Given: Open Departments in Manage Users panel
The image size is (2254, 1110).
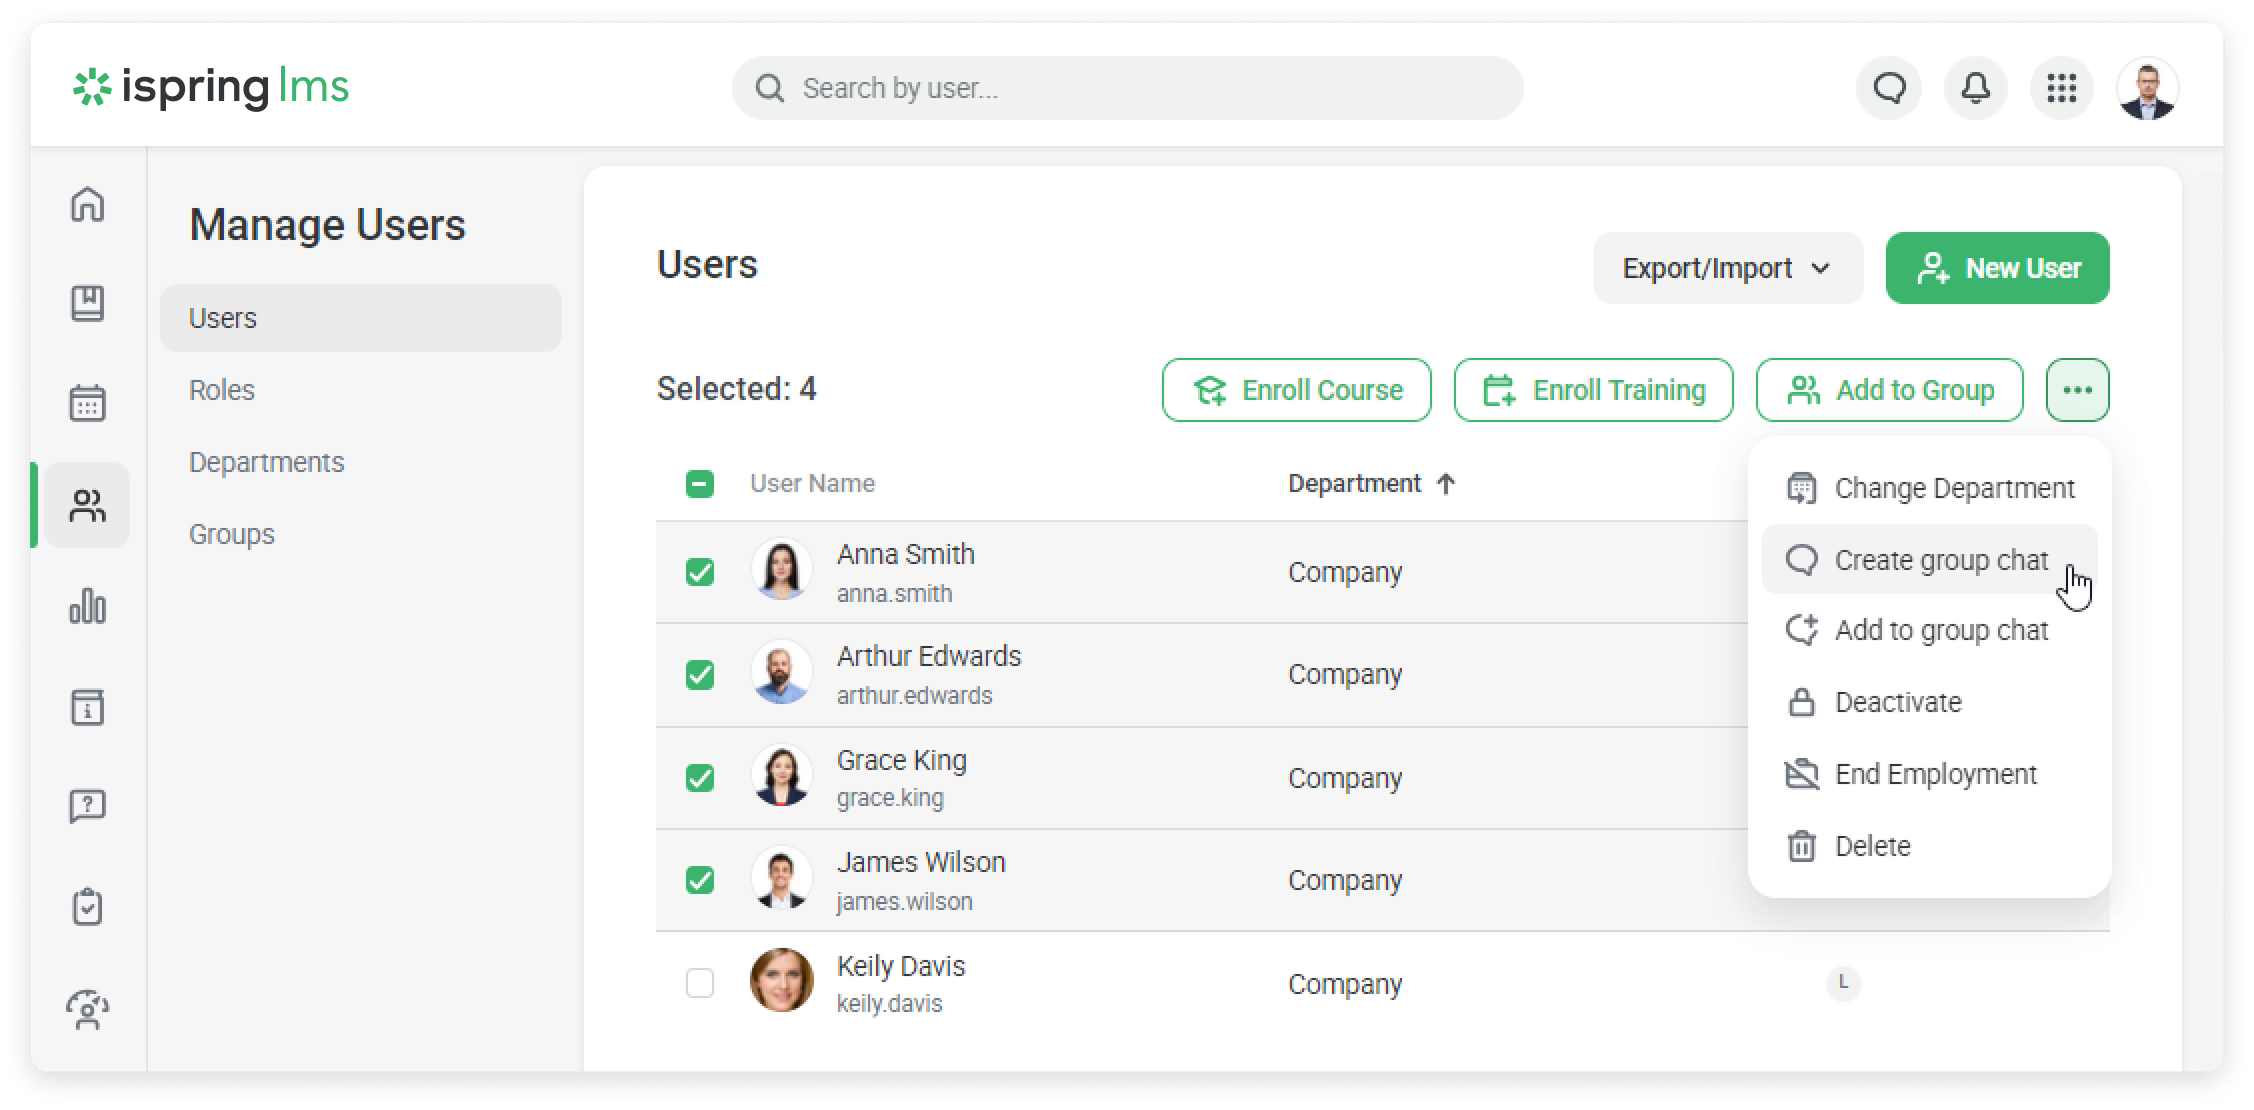Looking at the screenshot, I should tap(266, 462).
